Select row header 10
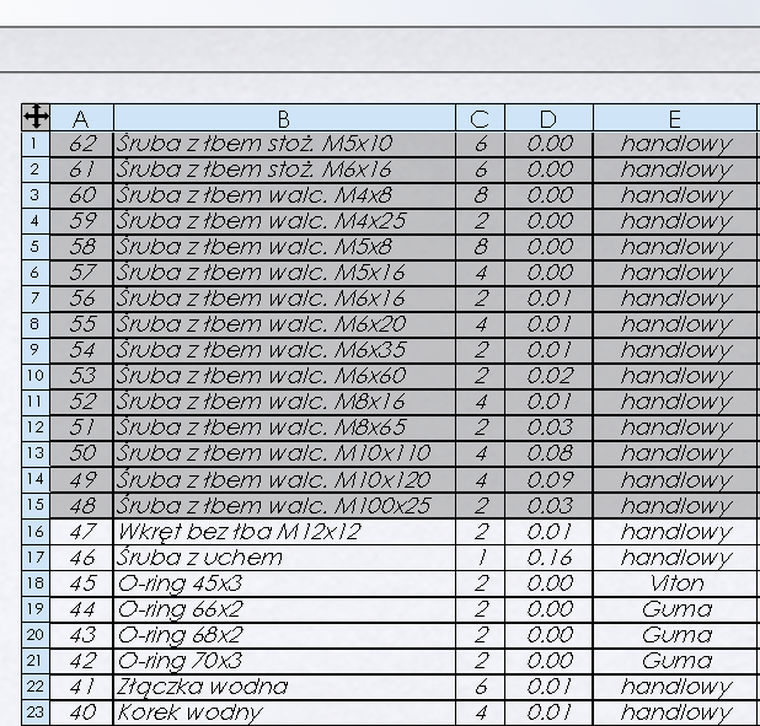This screenshot has width=760, height=726. click(35, 376)
